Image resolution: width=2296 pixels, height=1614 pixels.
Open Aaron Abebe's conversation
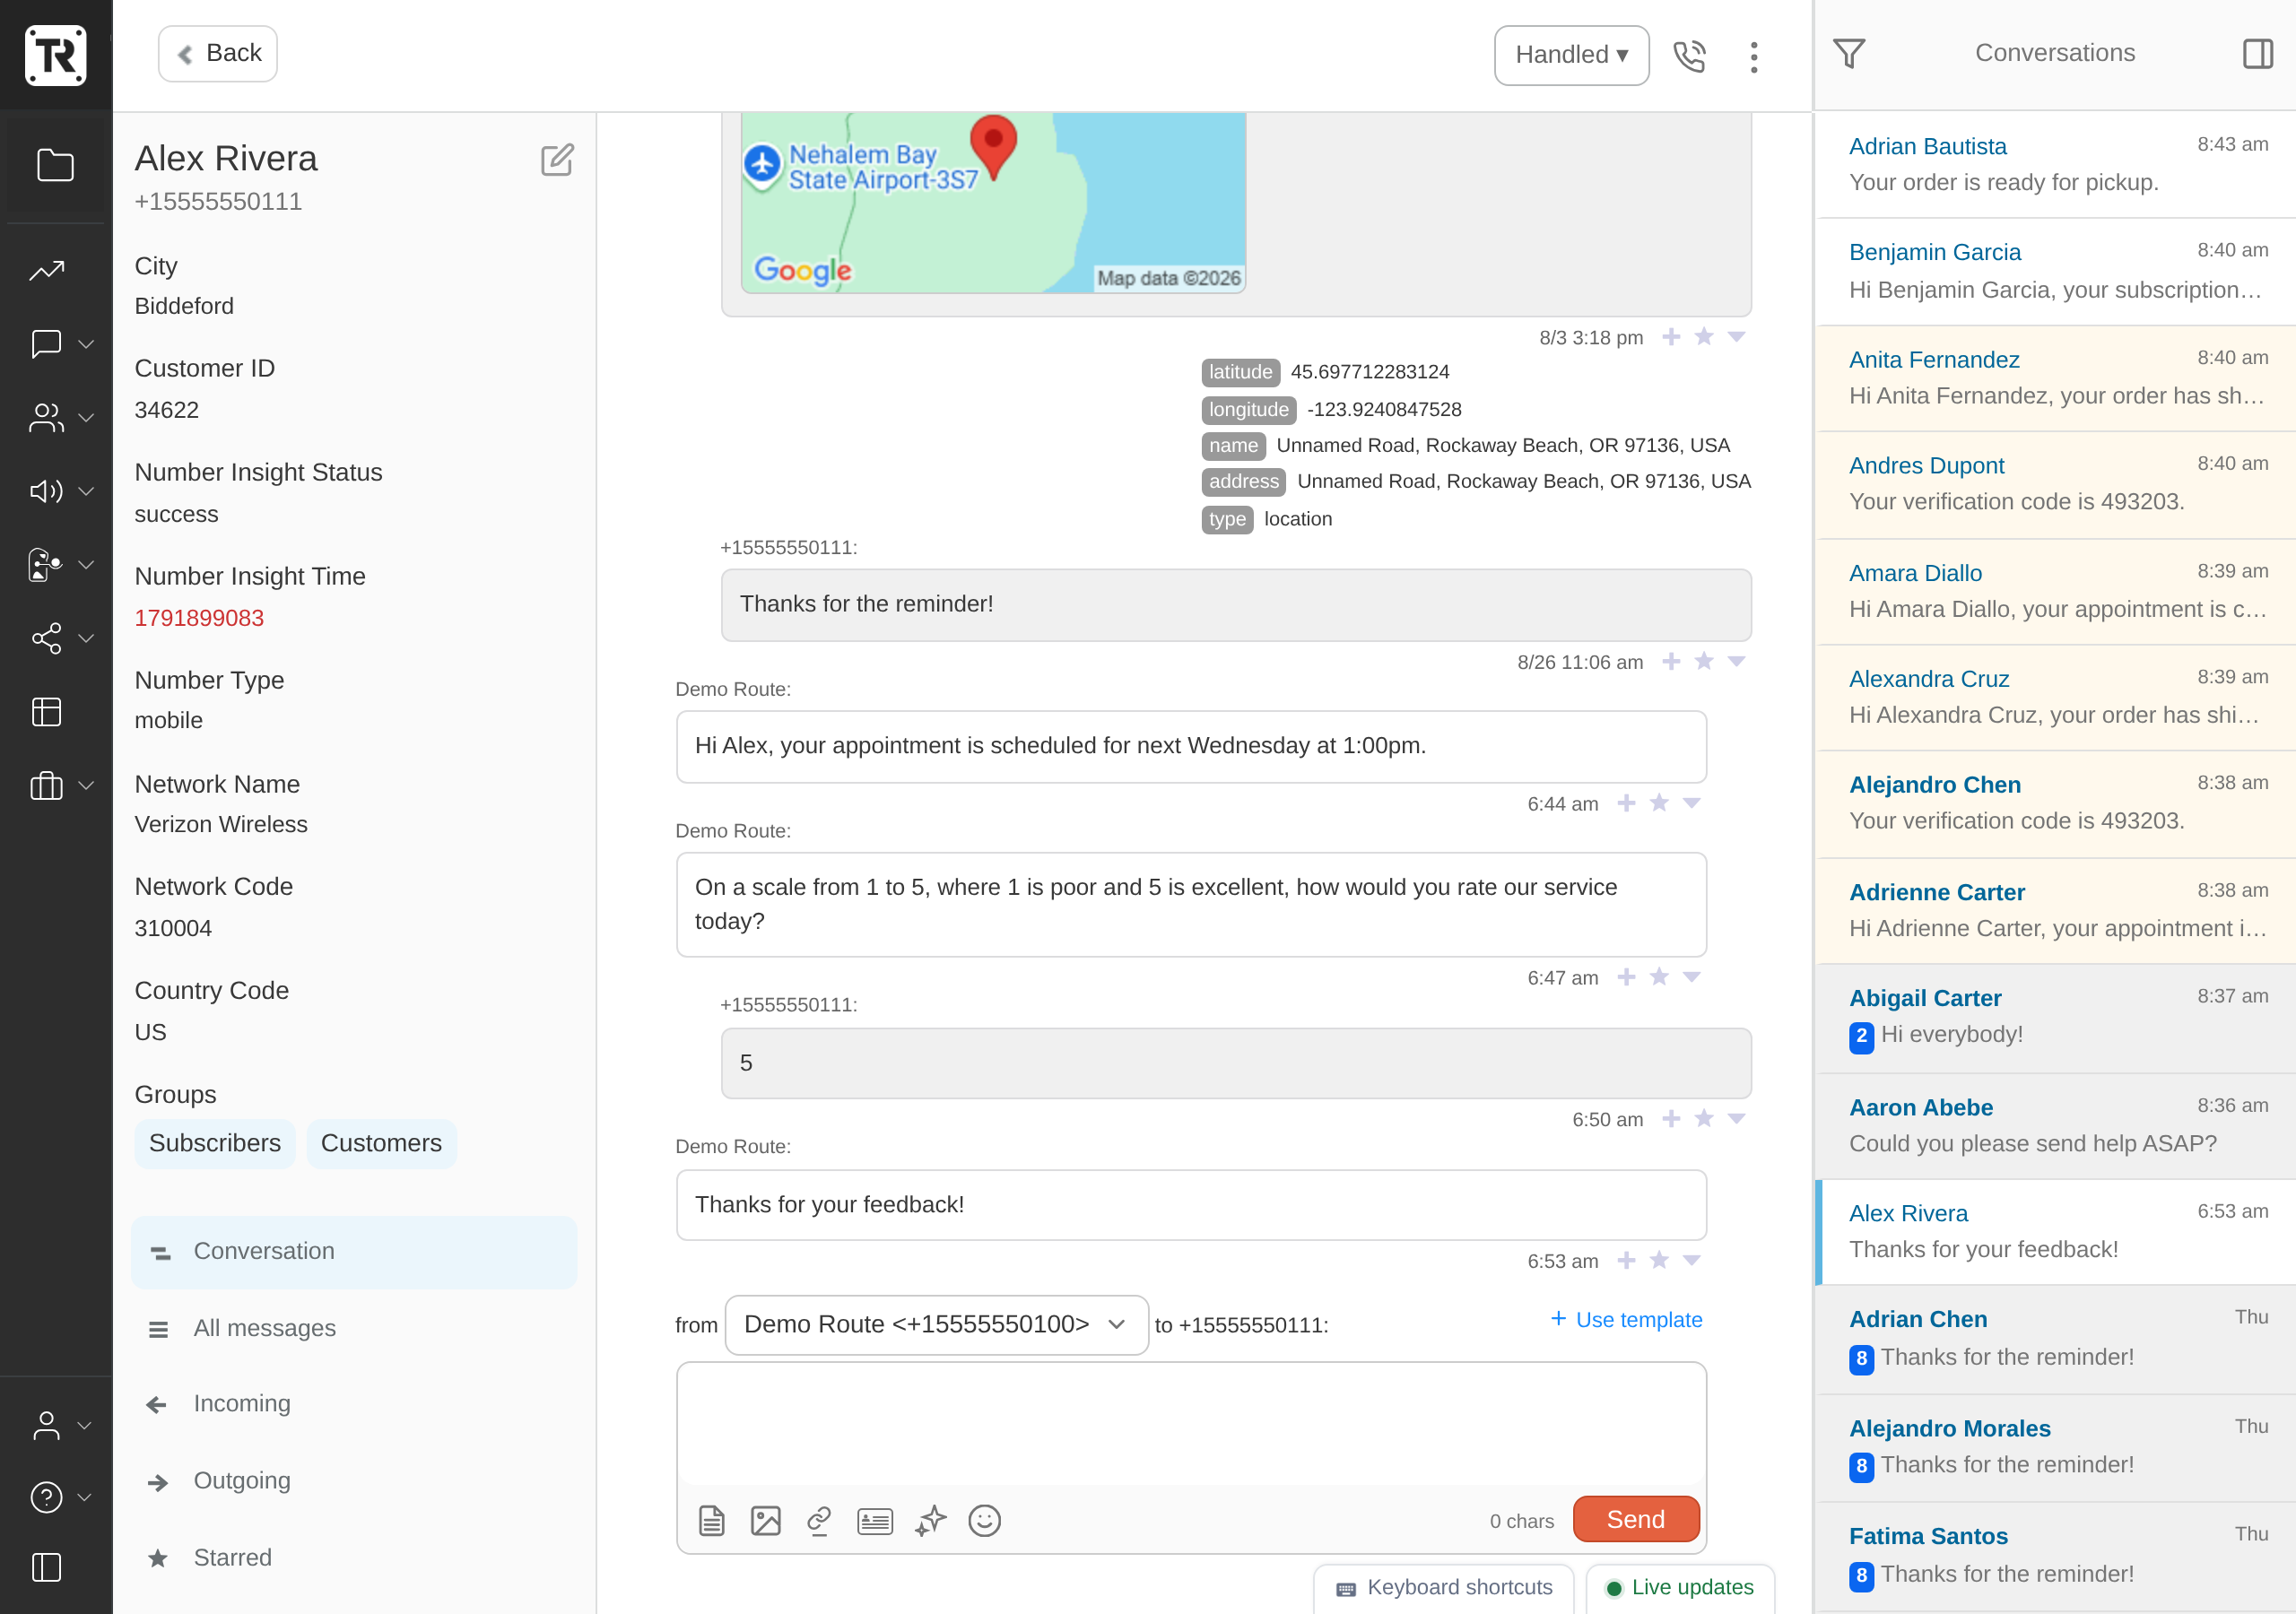[x=2056, y=1127]
